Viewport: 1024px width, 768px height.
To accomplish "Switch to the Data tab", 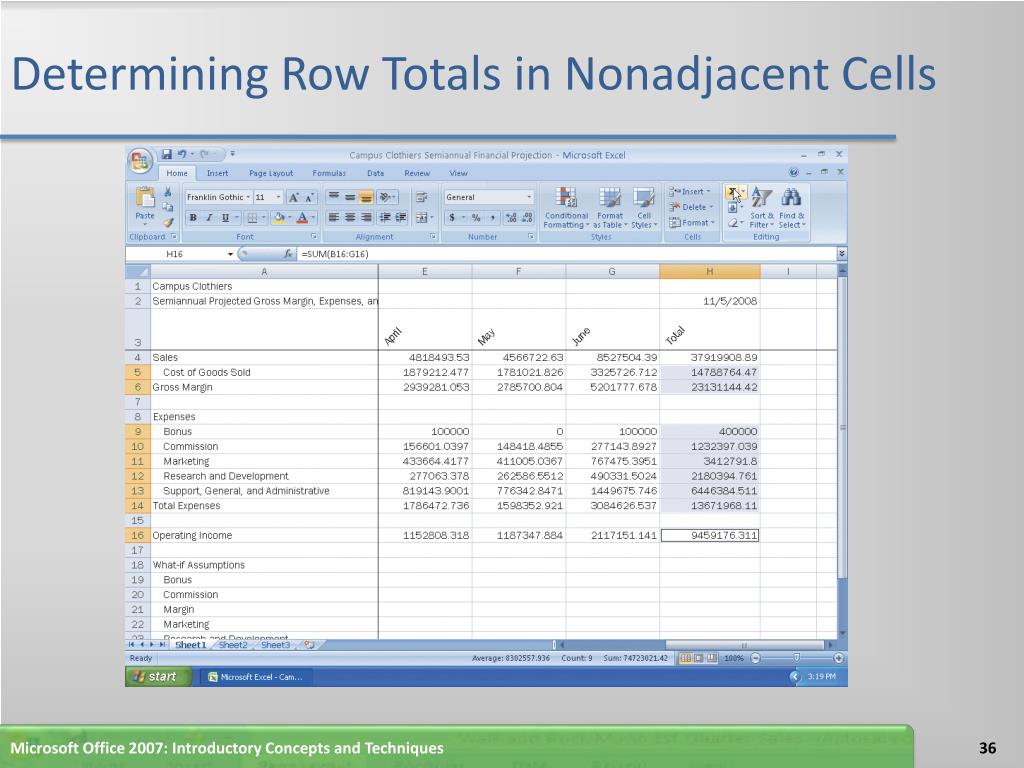I will (x=376, y=173).
